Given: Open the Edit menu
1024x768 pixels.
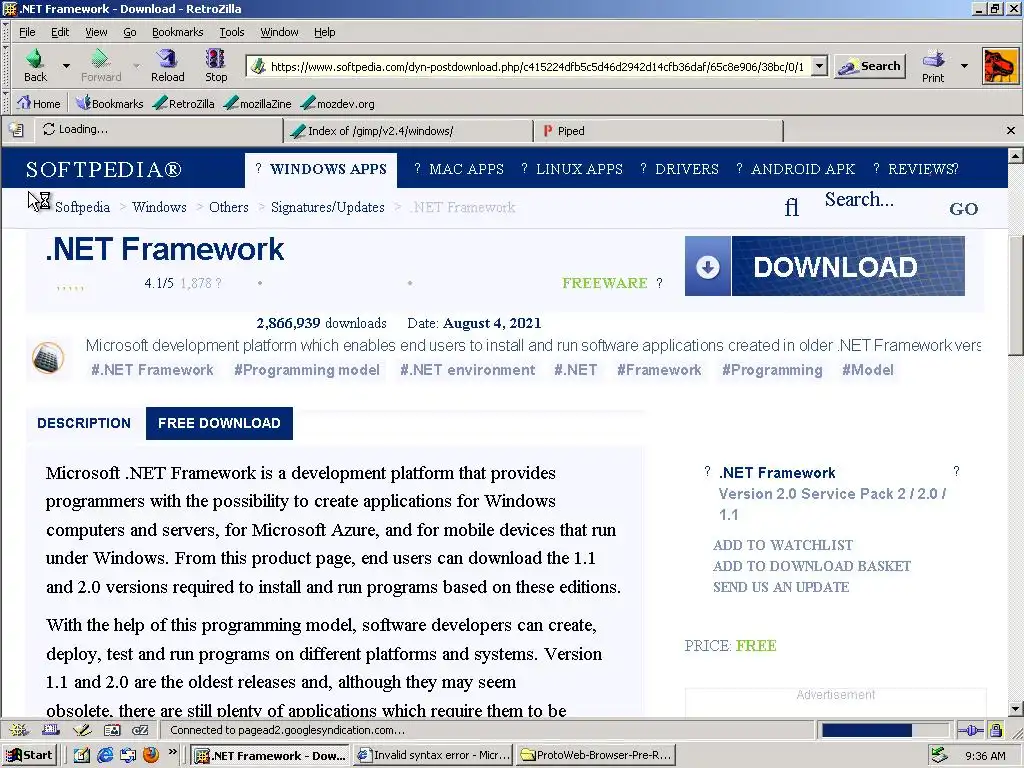Looking at the screenshot, I should click(59, 32).
